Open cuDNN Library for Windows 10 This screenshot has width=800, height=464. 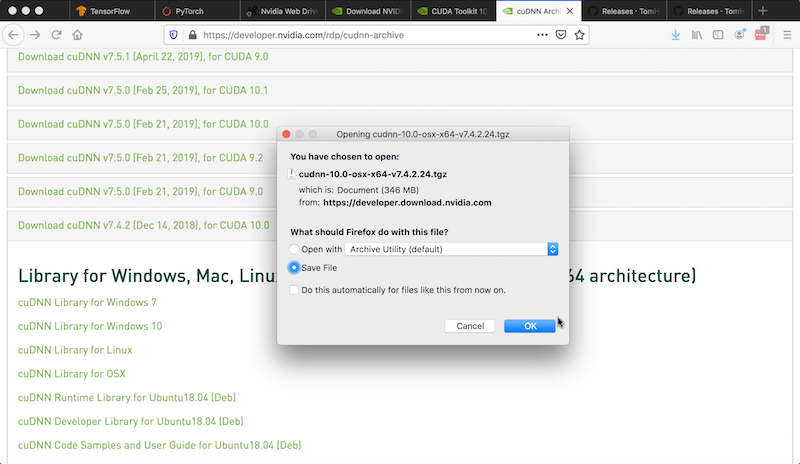(x=90, y=326)
